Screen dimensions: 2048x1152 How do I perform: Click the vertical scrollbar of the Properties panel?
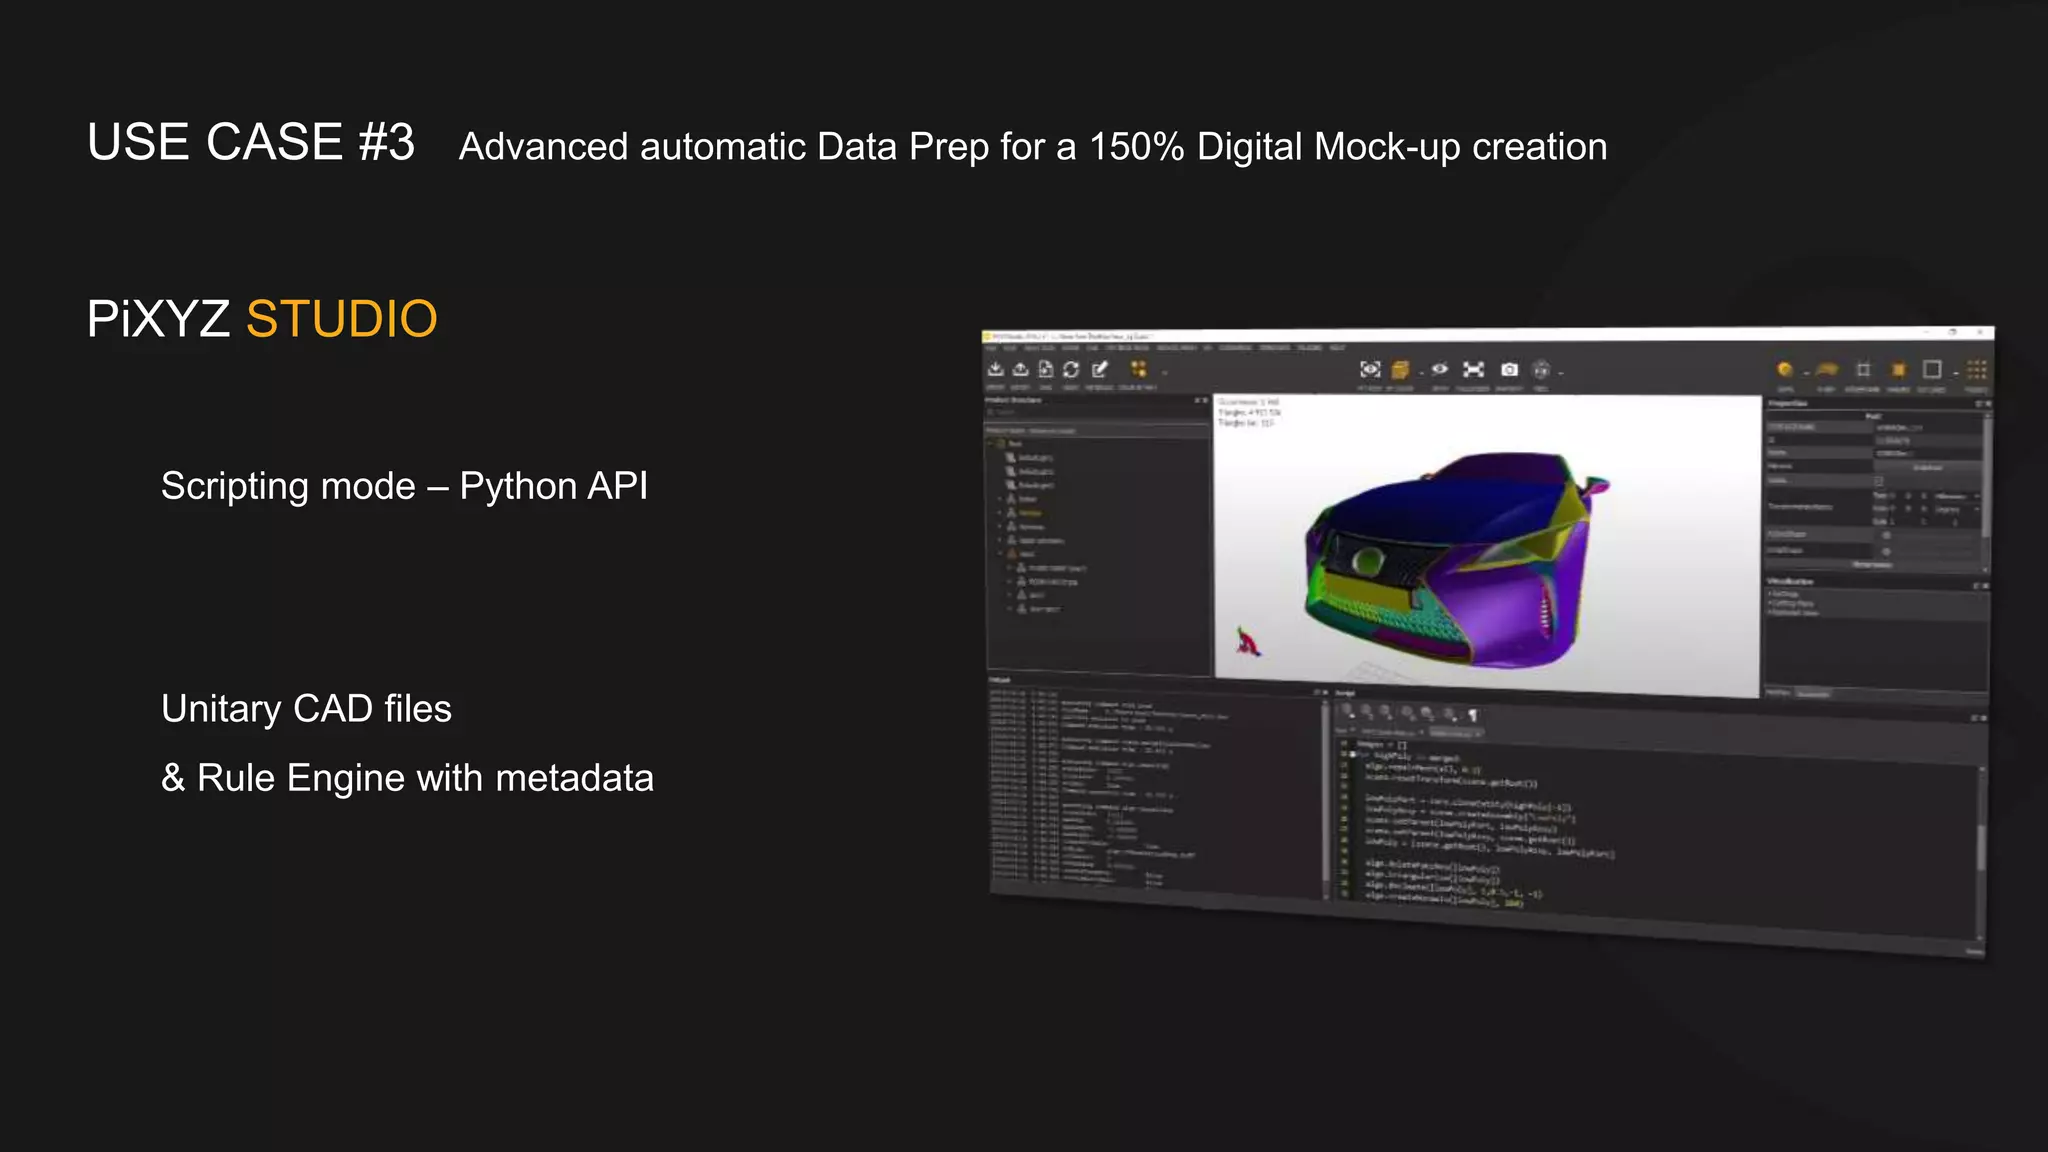[x=1986, y=490]
